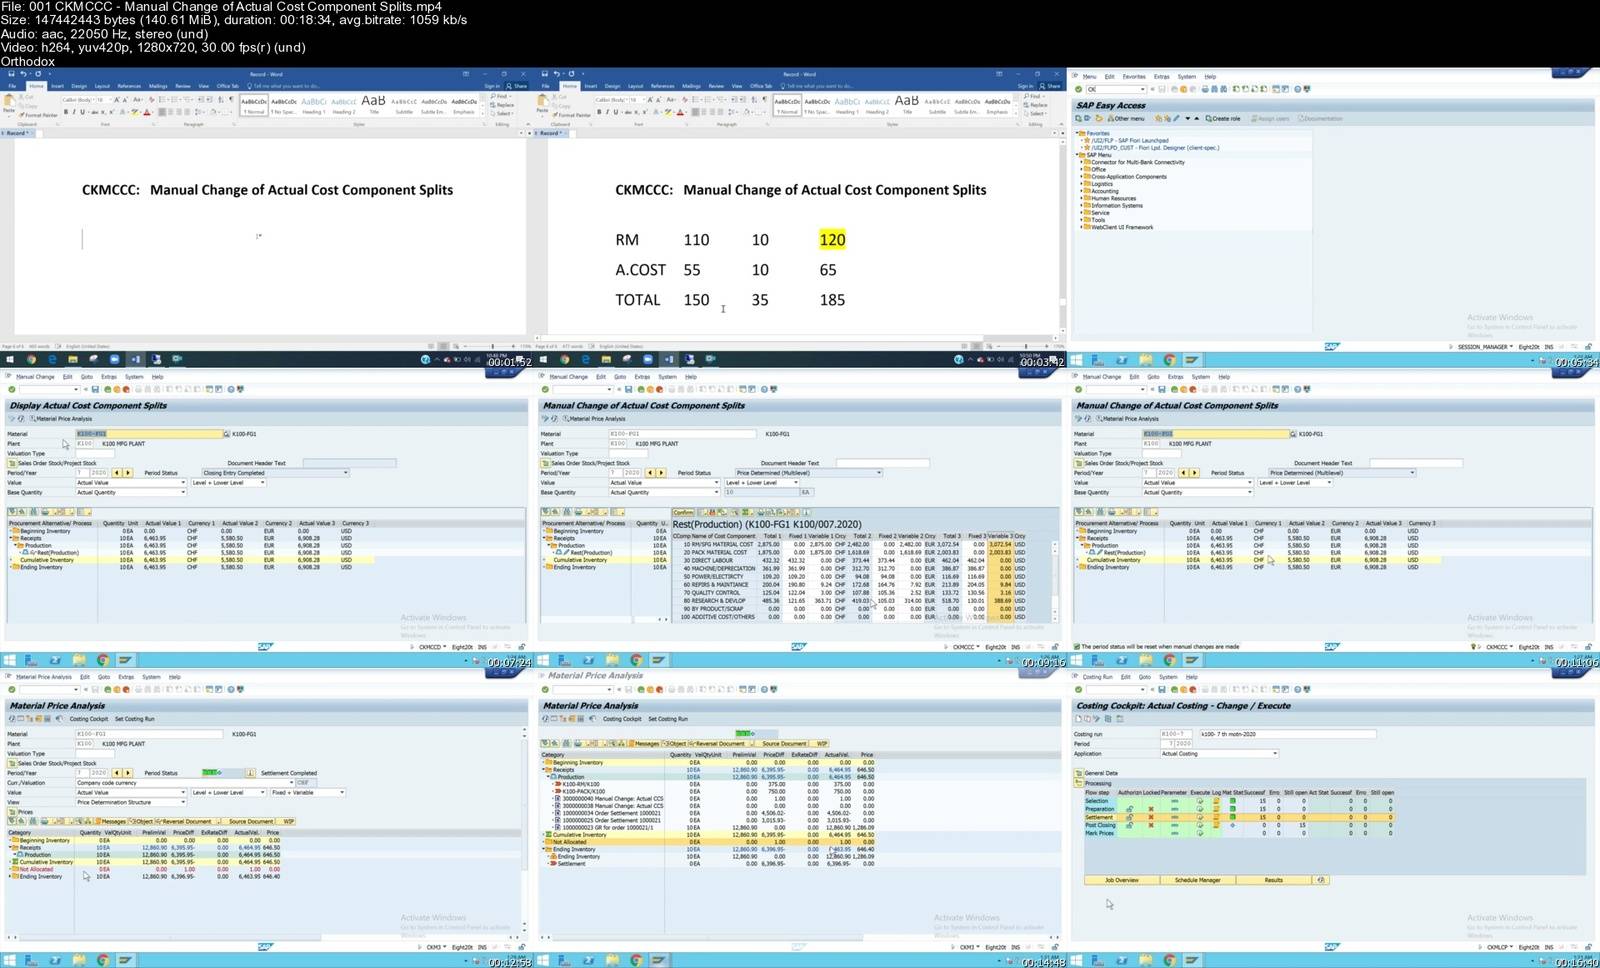This screenshot has height=968, width=1600.
Task: Open Favorites menu in SAP Easy Access
Action: pyautogui.click(x=1134, y=77)
